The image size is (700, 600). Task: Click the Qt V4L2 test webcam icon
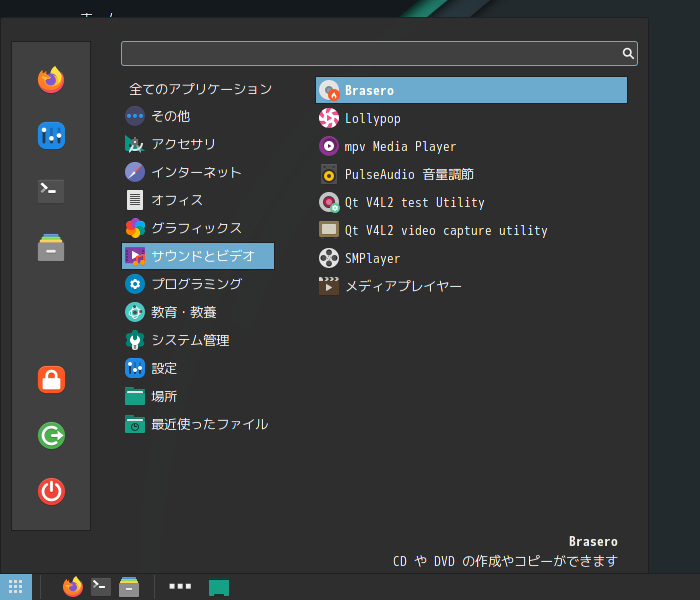point(329,202)
